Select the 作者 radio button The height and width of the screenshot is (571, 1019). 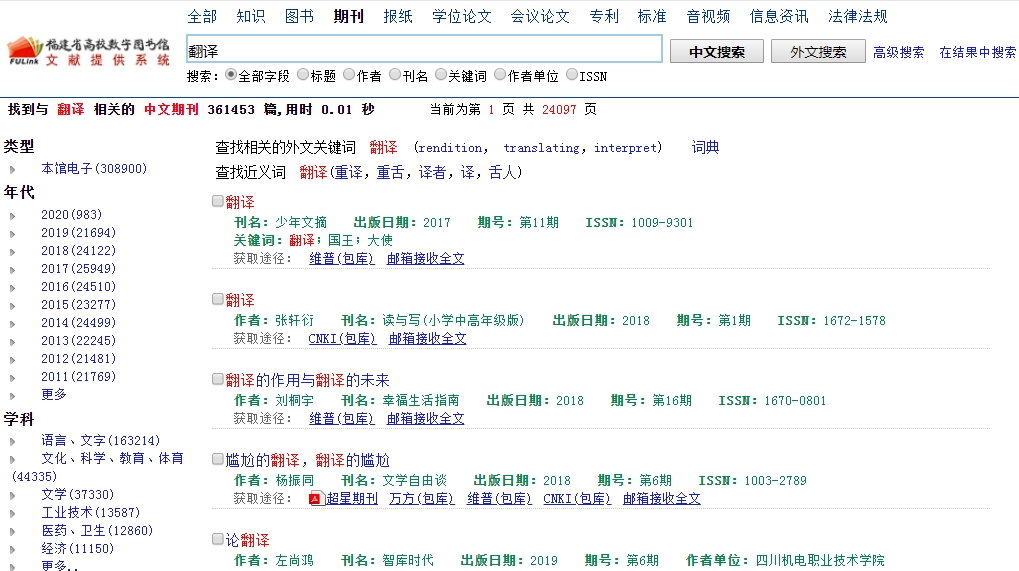coord(349,75)
